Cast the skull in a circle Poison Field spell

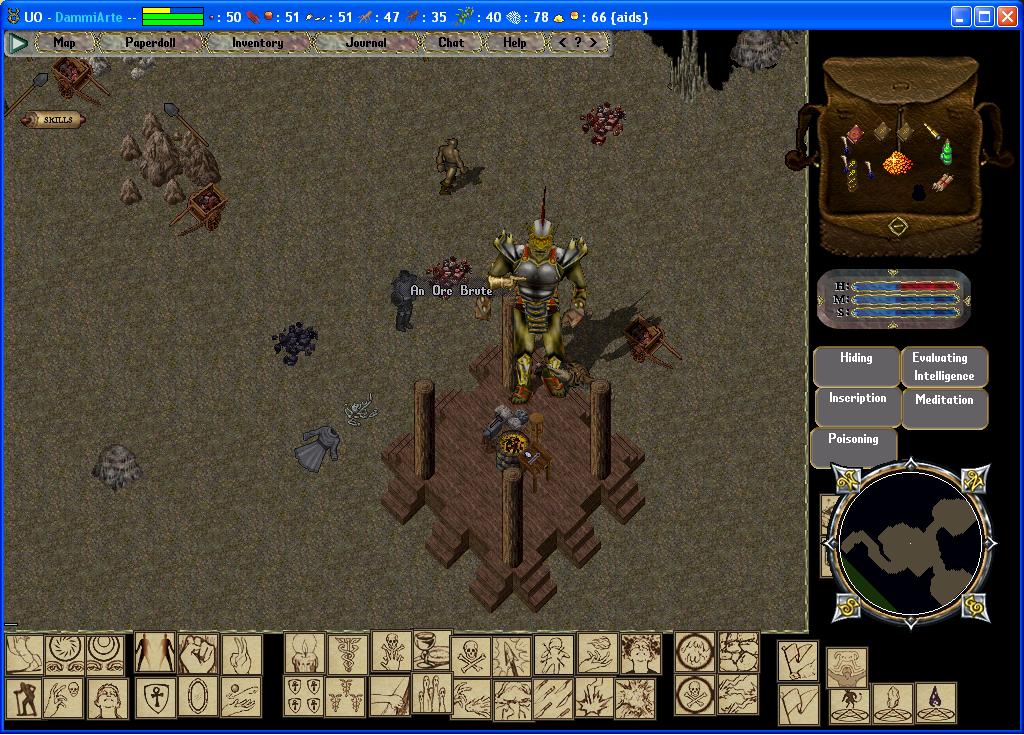pyautogui.click(x=694, y=695)
